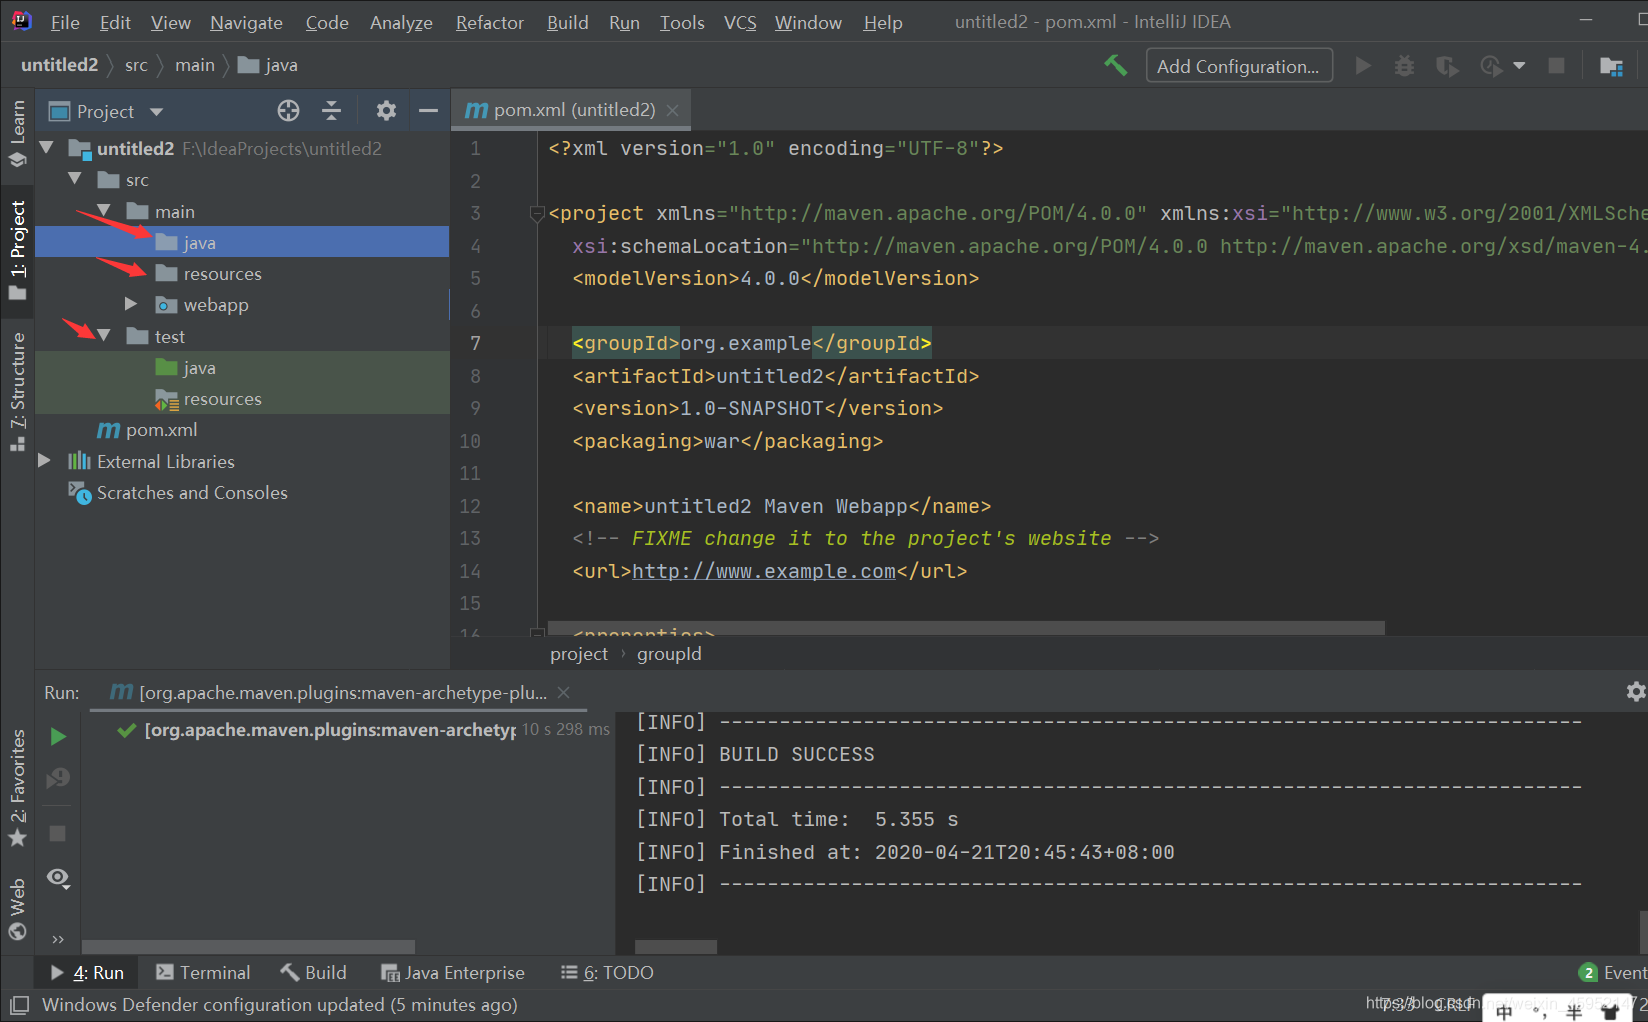Viewport: 1648px width, 1022px height.
Task: Open the Java Enterprise tool window
Action: [452, 972]
